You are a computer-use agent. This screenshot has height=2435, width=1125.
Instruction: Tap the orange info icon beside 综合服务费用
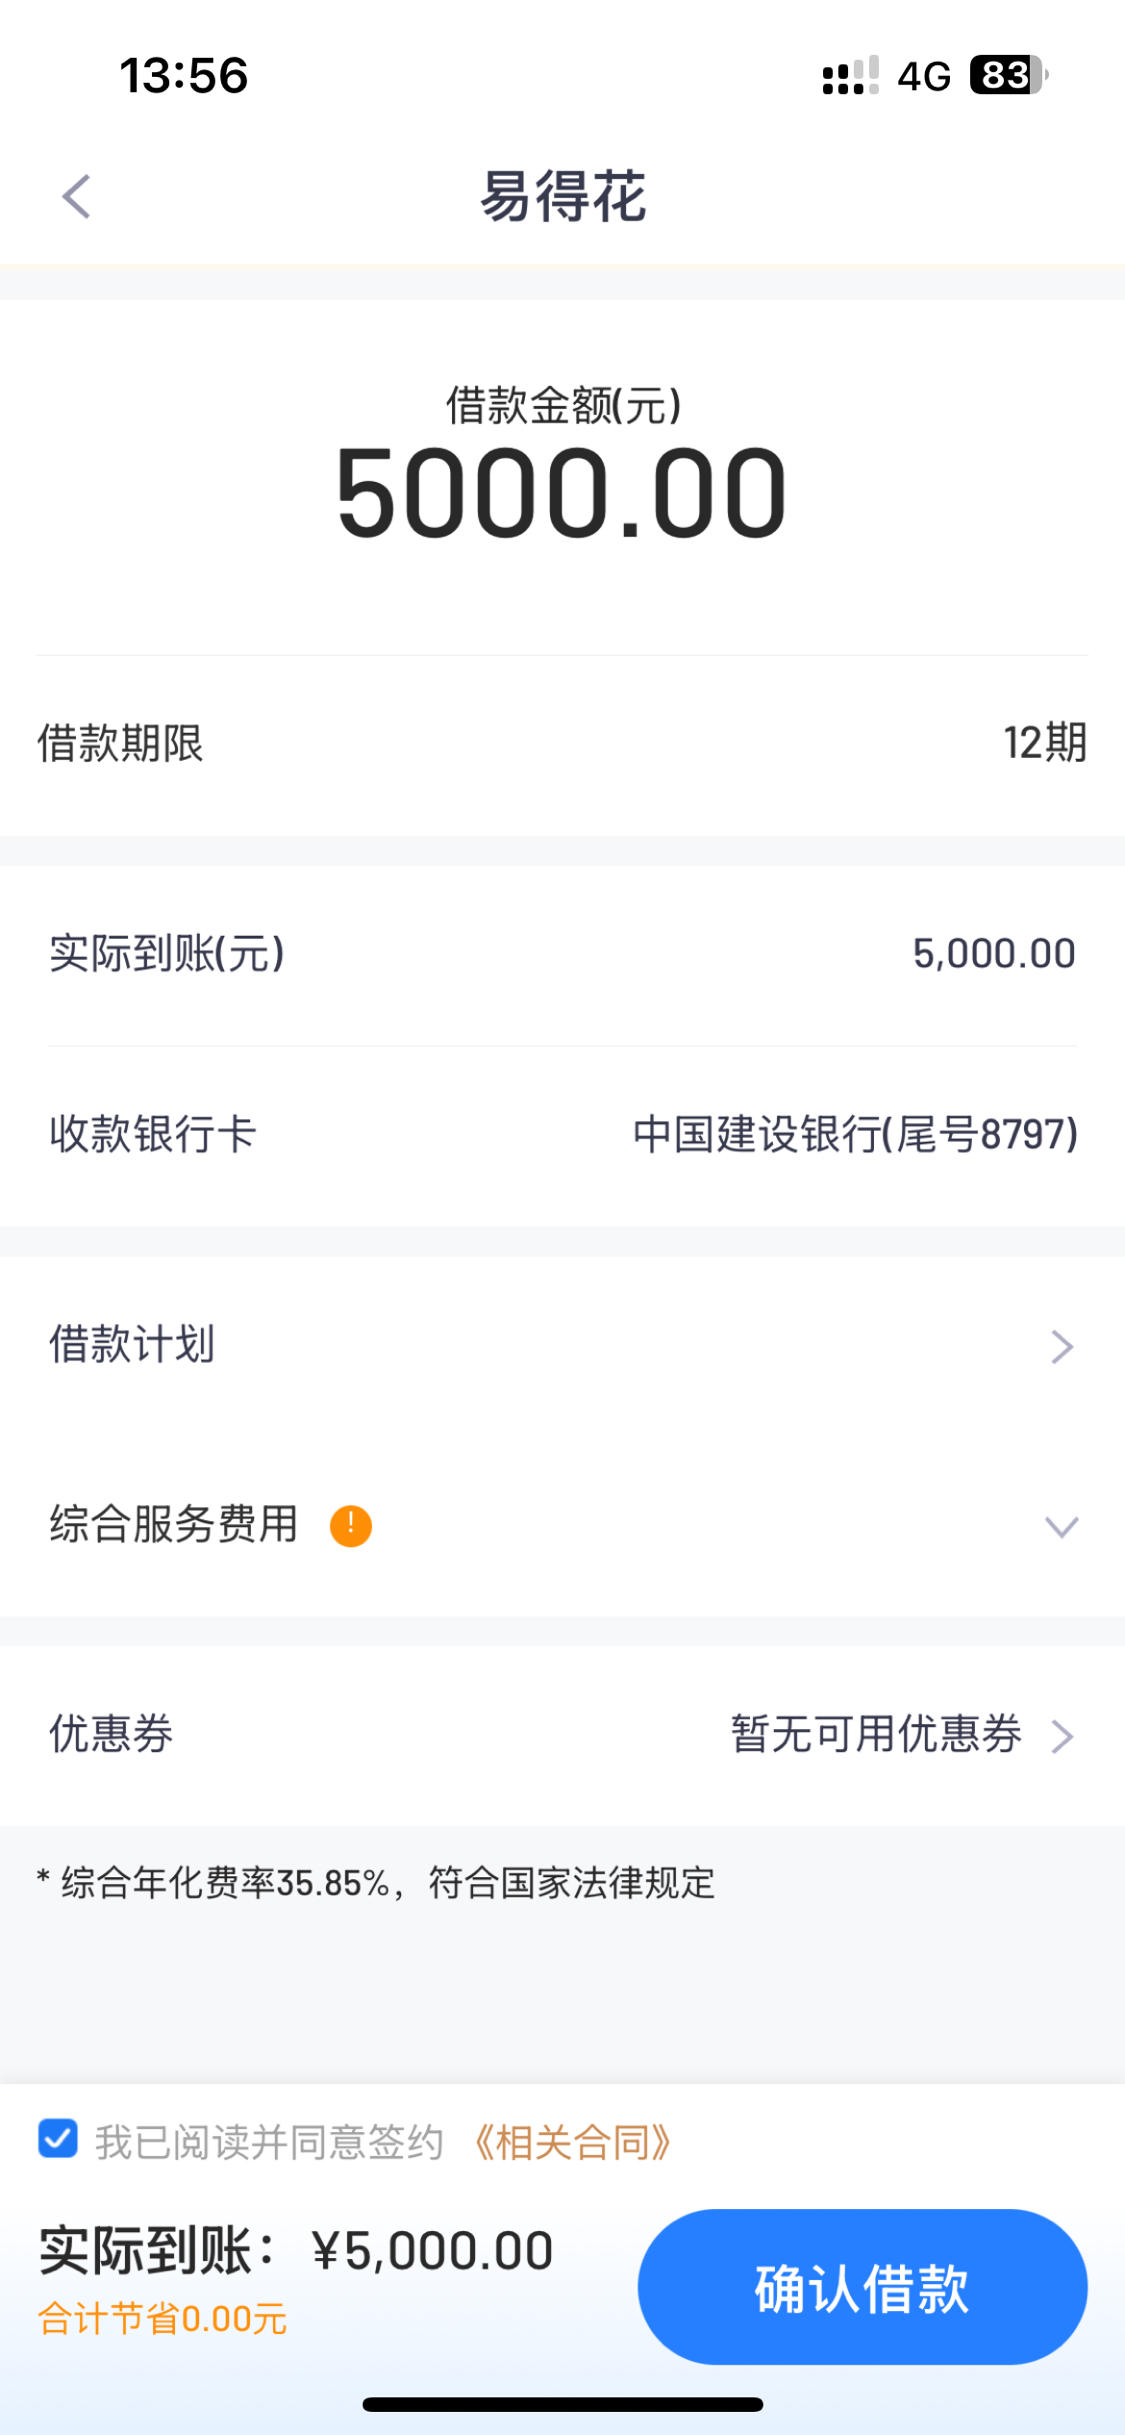click(351, 1526)
